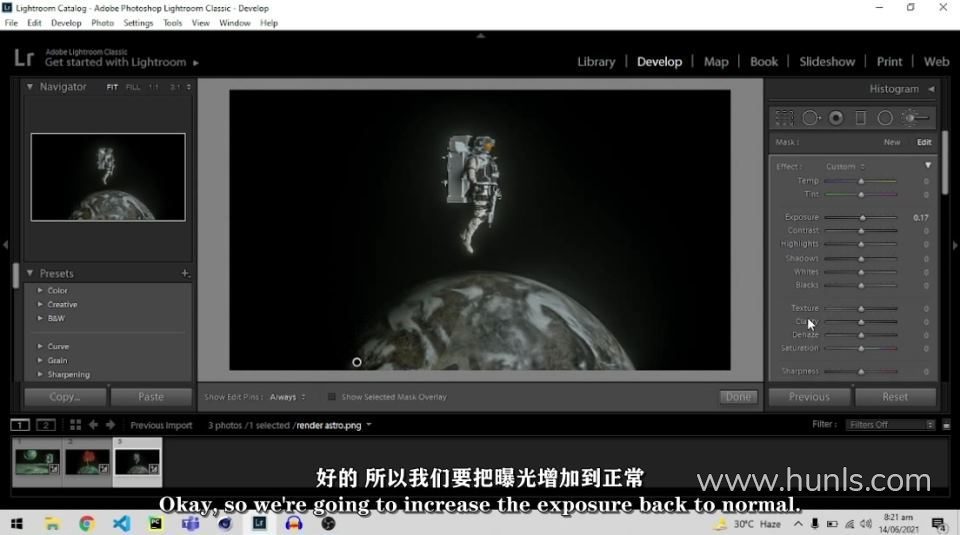Click the second window view button 2
960x535 pixels.
pyautogui.click(x=45, y=424)
